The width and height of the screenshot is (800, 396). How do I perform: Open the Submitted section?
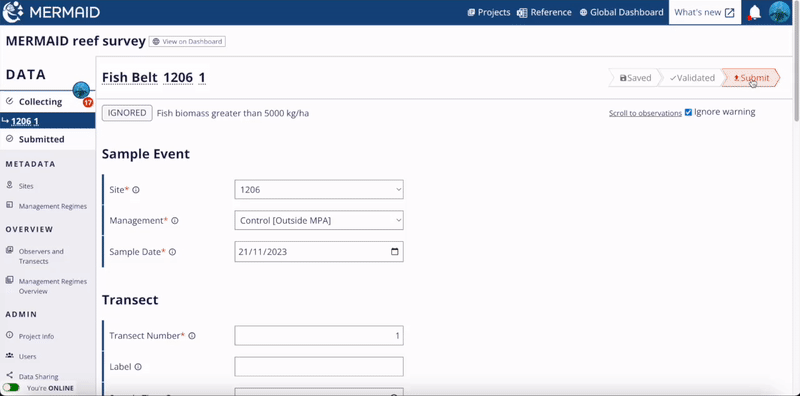pyautogui.click(x=41, y=139)
